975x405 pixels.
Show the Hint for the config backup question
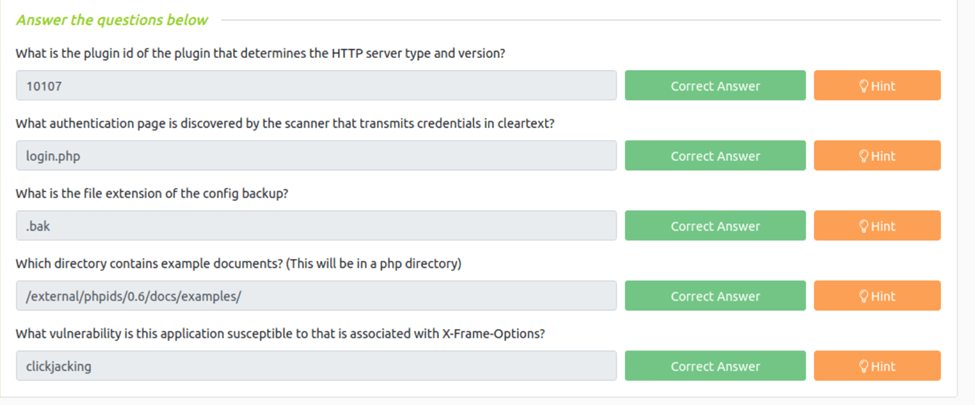click(877, 226)
